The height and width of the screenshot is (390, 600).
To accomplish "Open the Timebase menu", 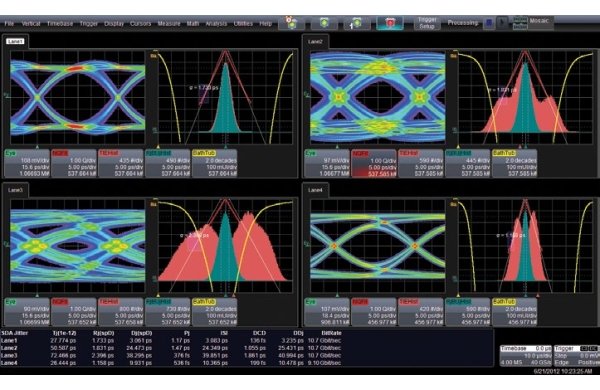I will tap(60, 23).
